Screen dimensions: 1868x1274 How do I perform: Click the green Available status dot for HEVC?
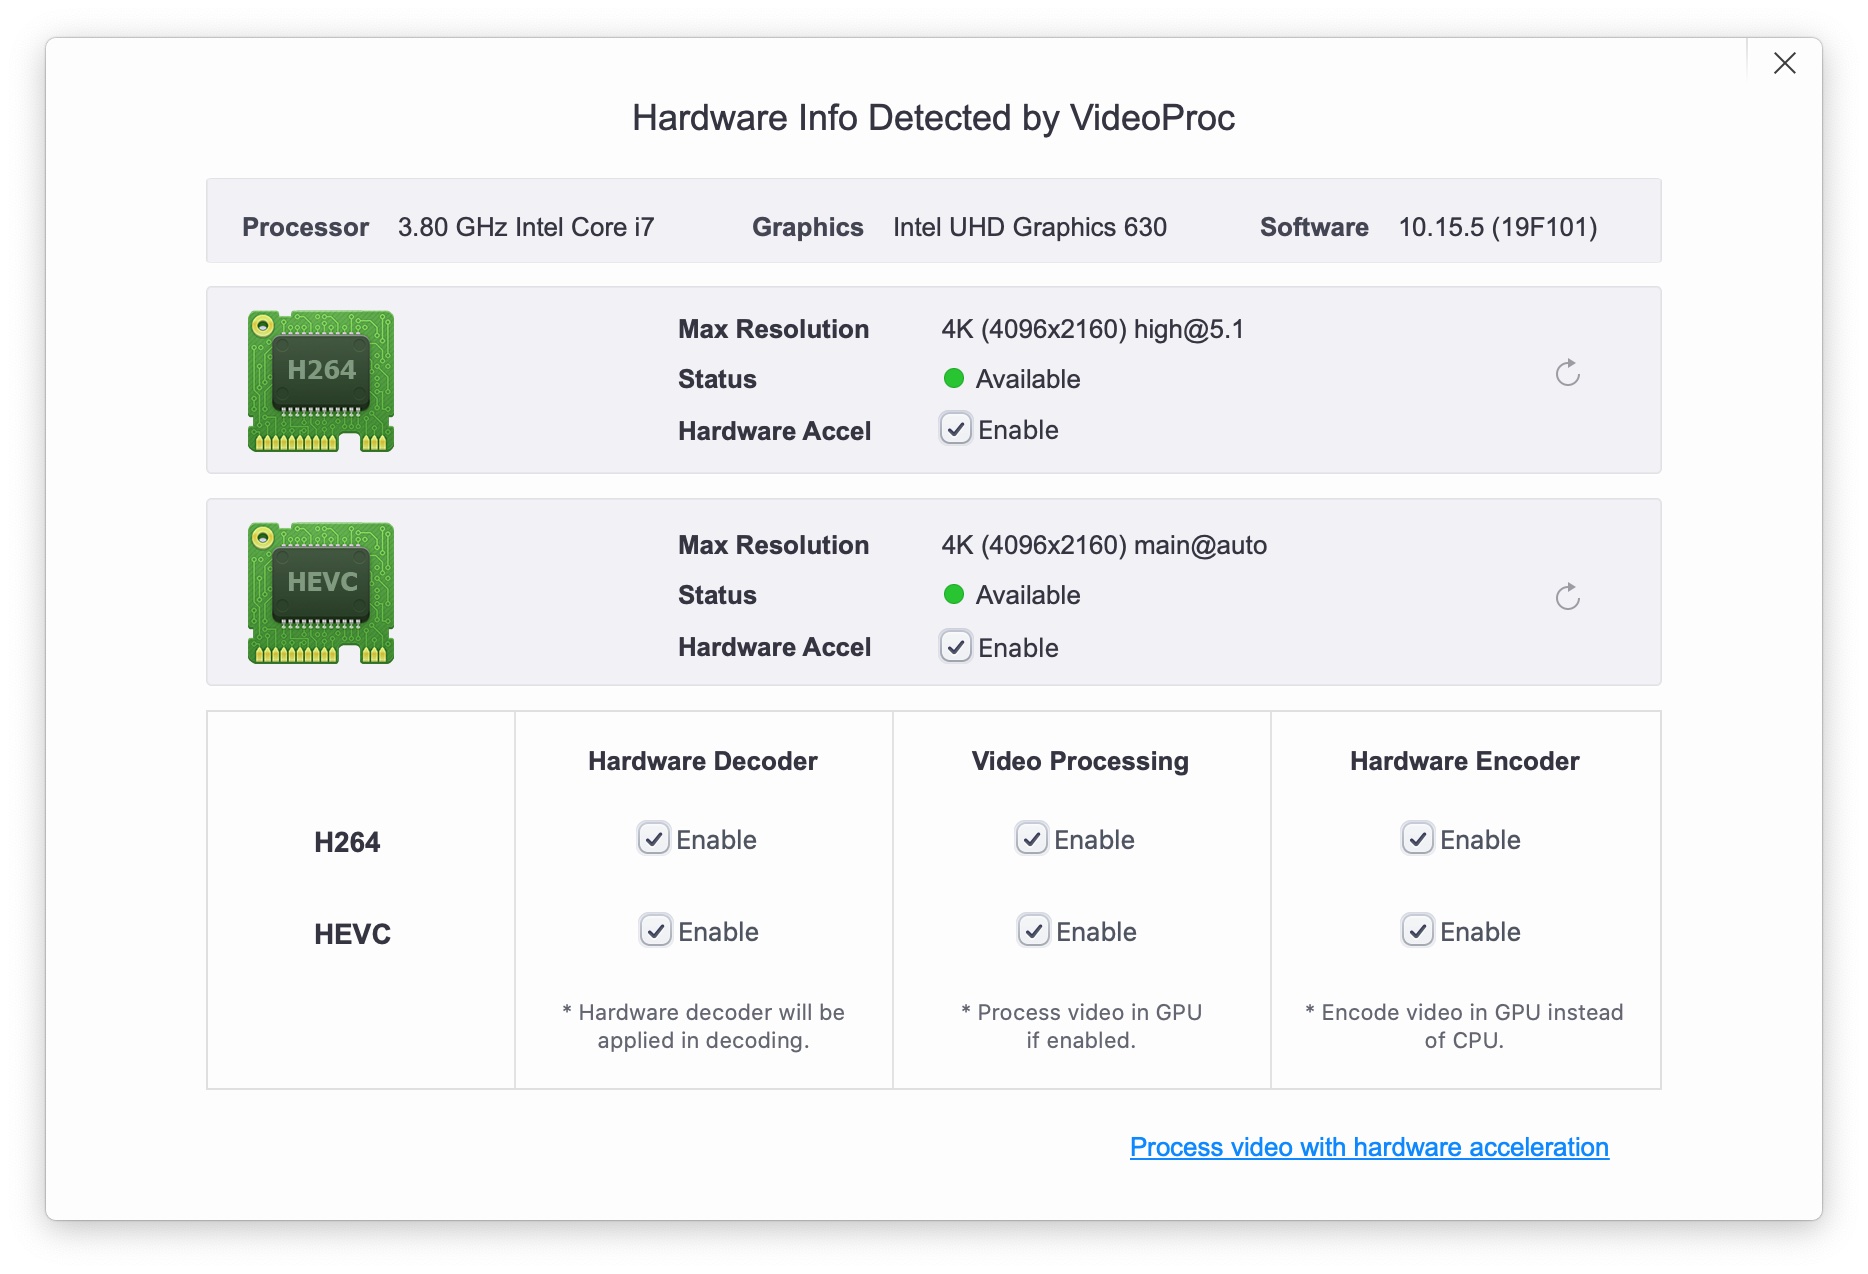click(954, 594)
